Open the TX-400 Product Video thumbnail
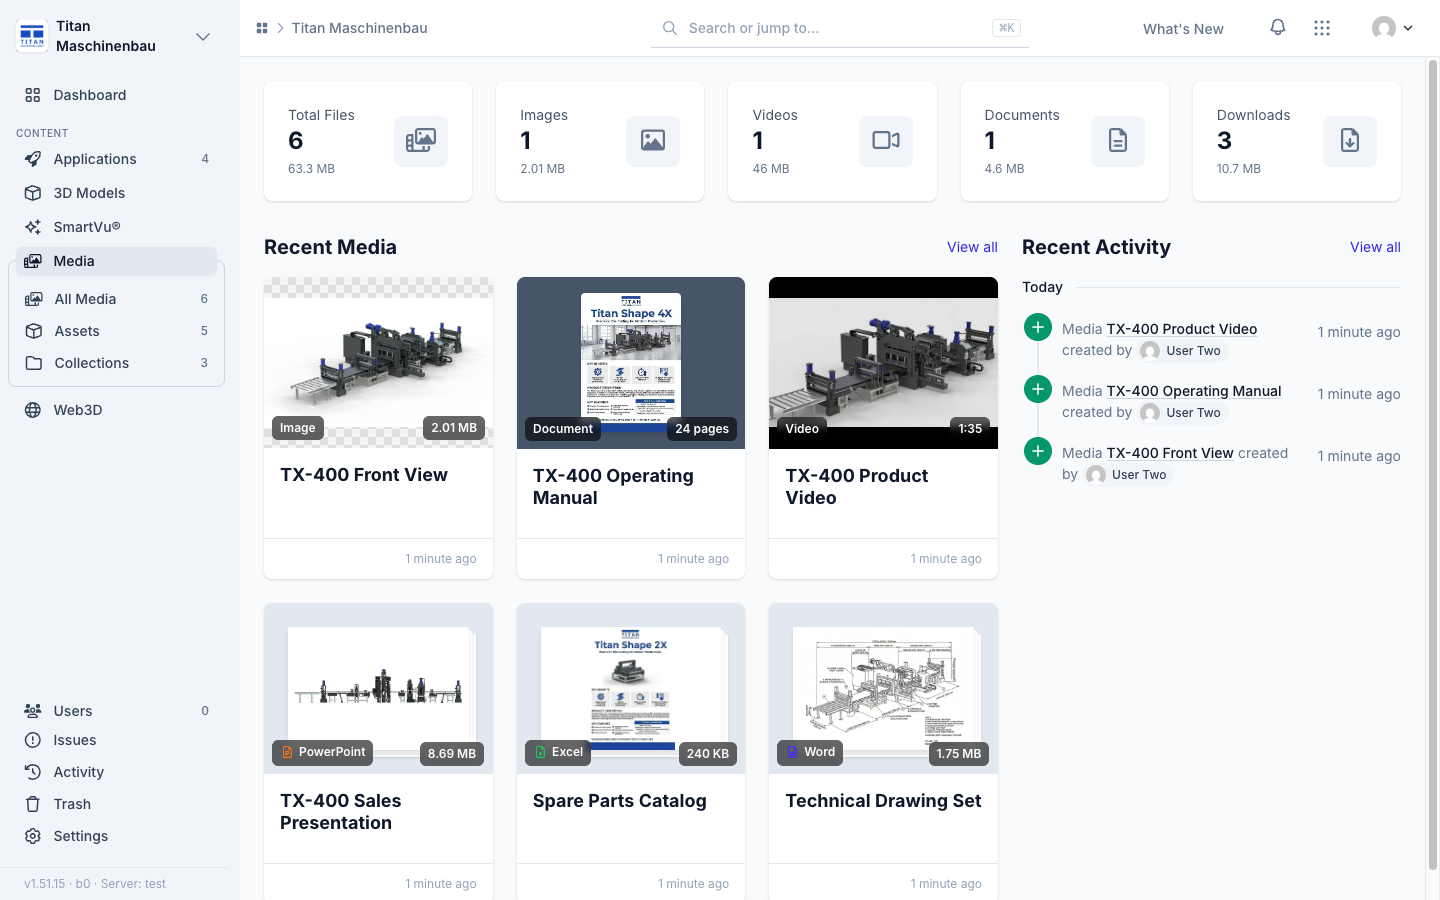Viewport: 1440px width, 900px height. coord(883,363)
